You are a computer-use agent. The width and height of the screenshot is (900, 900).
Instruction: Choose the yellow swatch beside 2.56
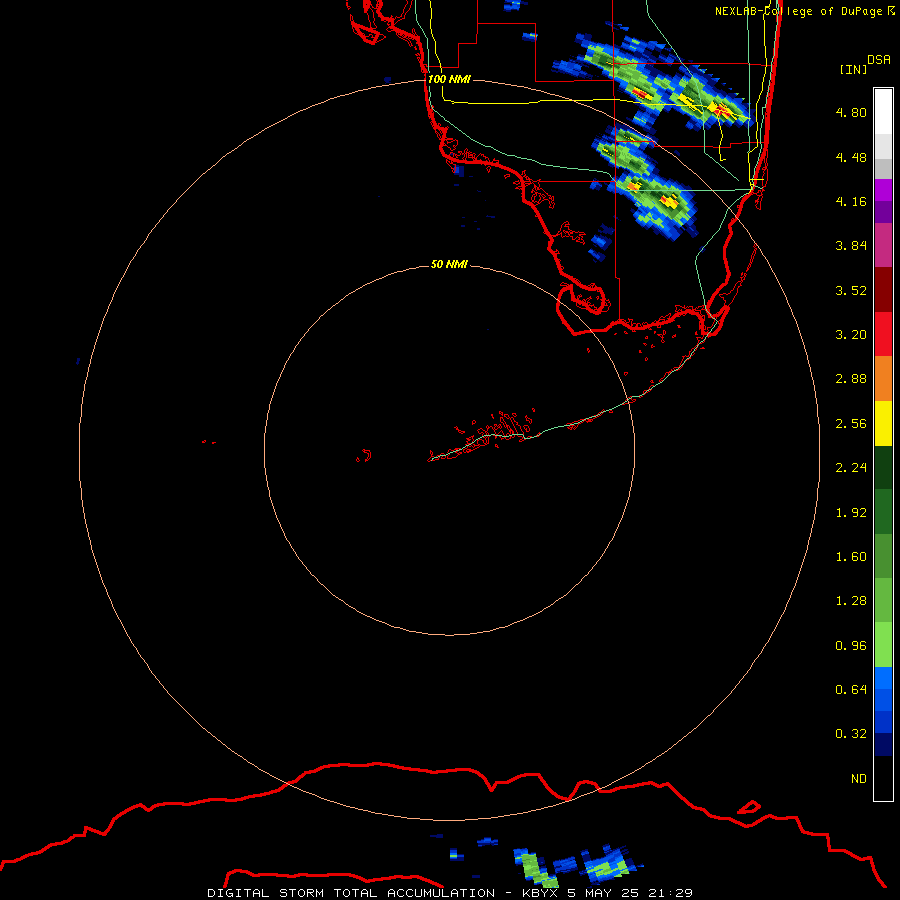pyautogui.click(x=883, y=423)
